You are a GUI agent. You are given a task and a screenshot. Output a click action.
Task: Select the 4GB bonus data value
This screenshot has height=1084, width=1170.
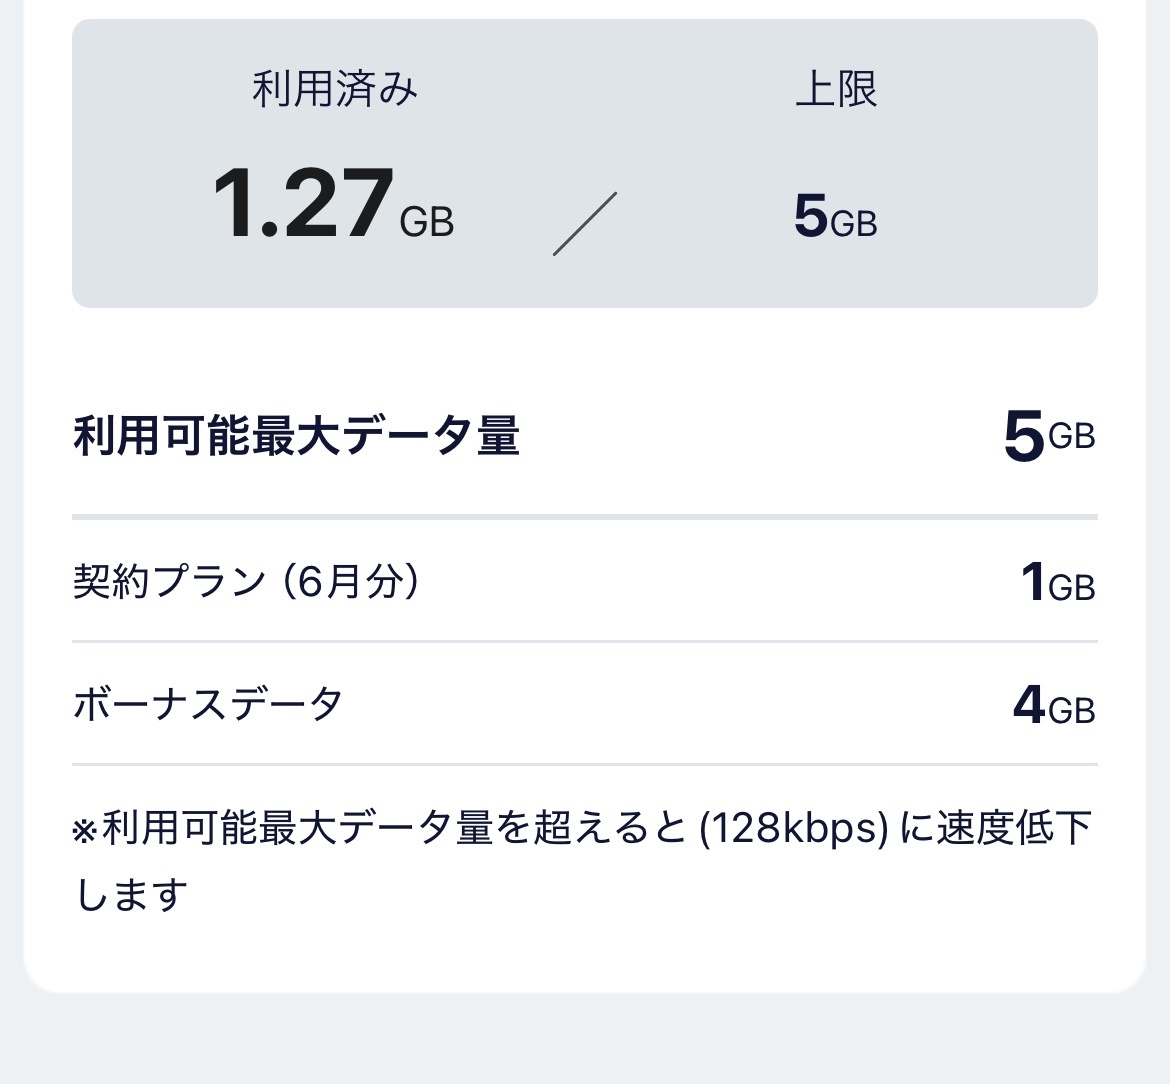[x=1054, y=705]
